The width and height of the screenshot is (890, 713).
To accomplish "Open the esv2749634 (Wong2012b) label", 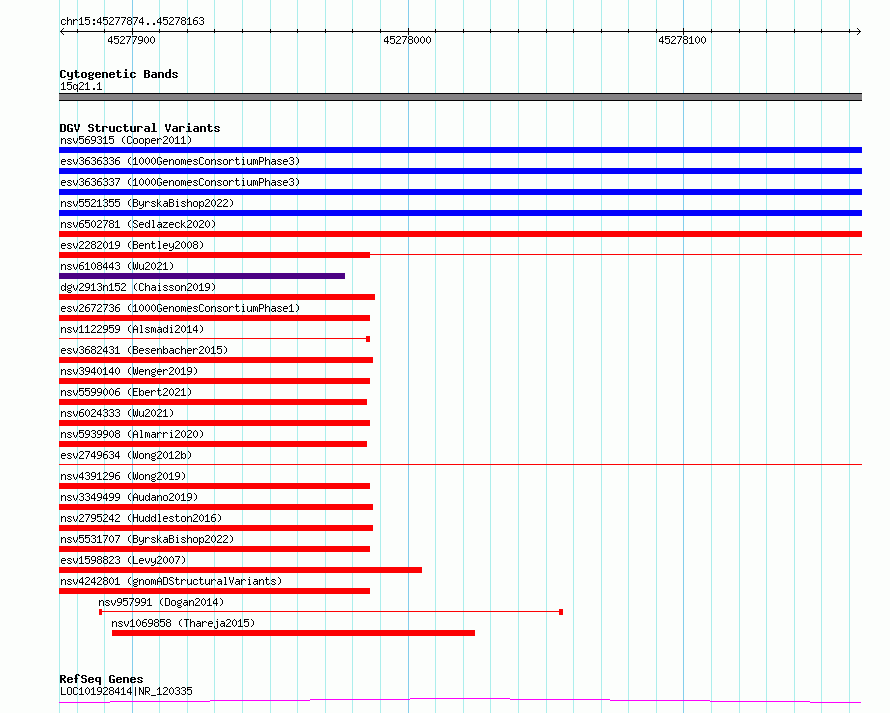I will click(x=126, y=455).
